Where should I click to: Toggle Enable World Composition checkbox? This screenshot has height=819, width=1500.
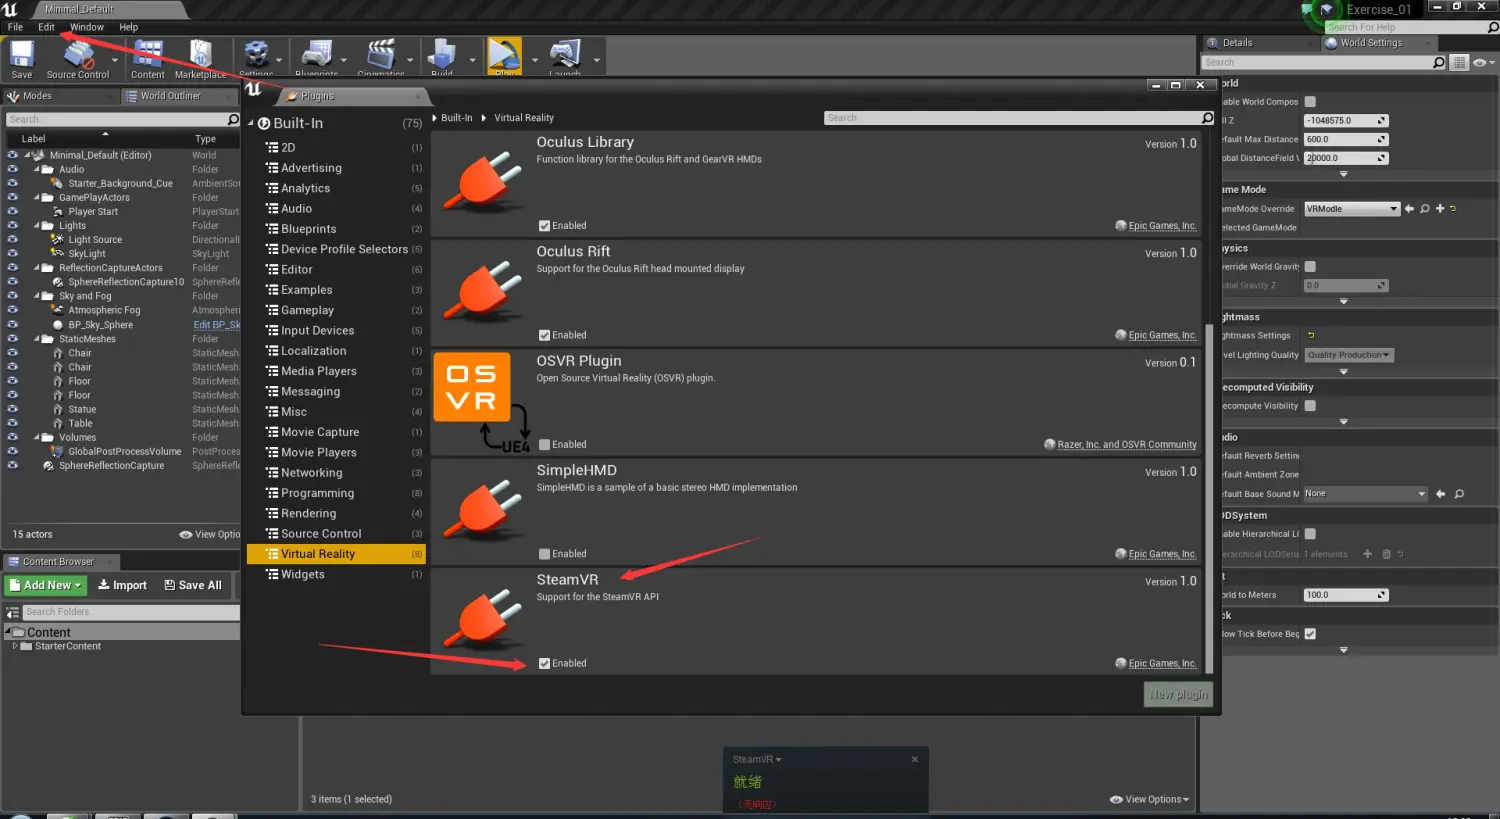click(1310, 102)
